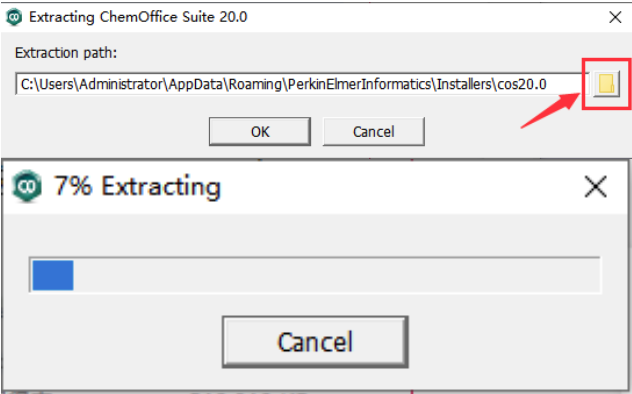
Task: Confirm extraction with the OK button
Action: click(260, 131)
